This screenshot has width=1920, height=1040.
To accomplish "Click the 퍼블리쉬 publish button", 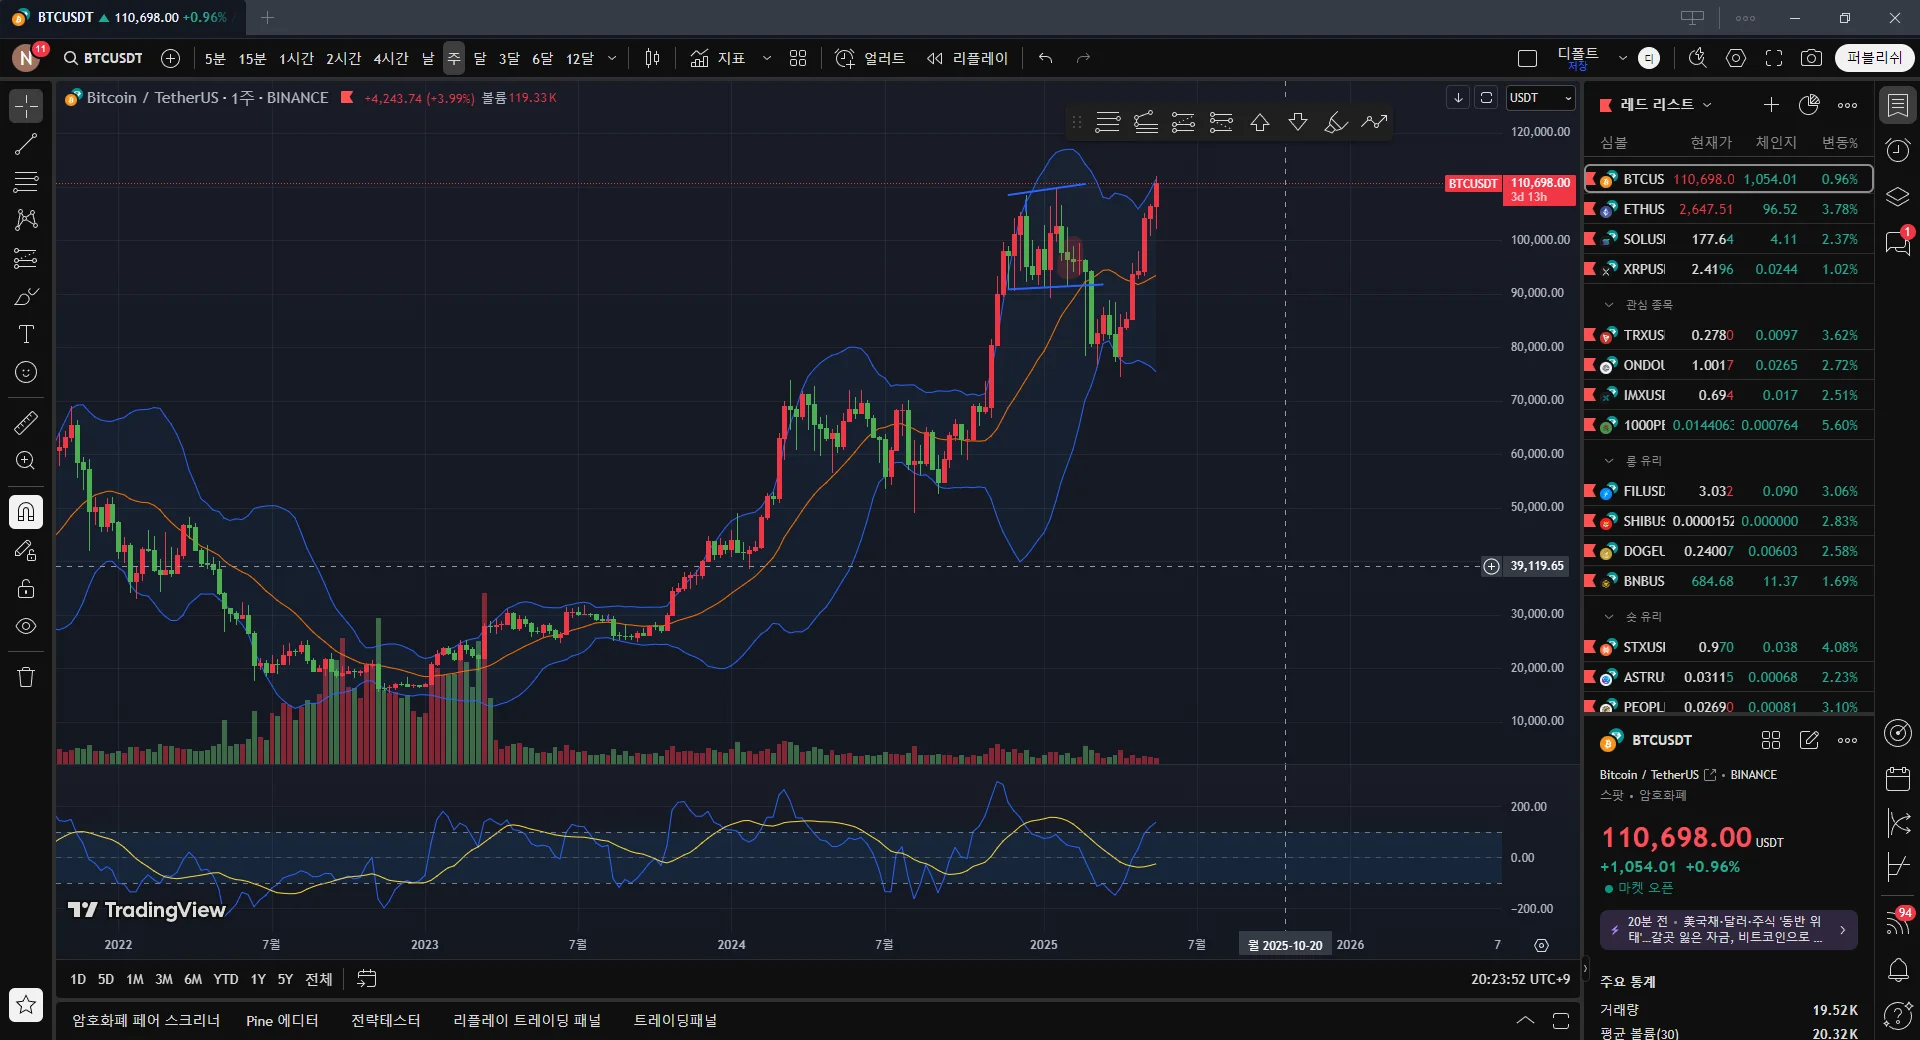I will tap(1875, 58).
